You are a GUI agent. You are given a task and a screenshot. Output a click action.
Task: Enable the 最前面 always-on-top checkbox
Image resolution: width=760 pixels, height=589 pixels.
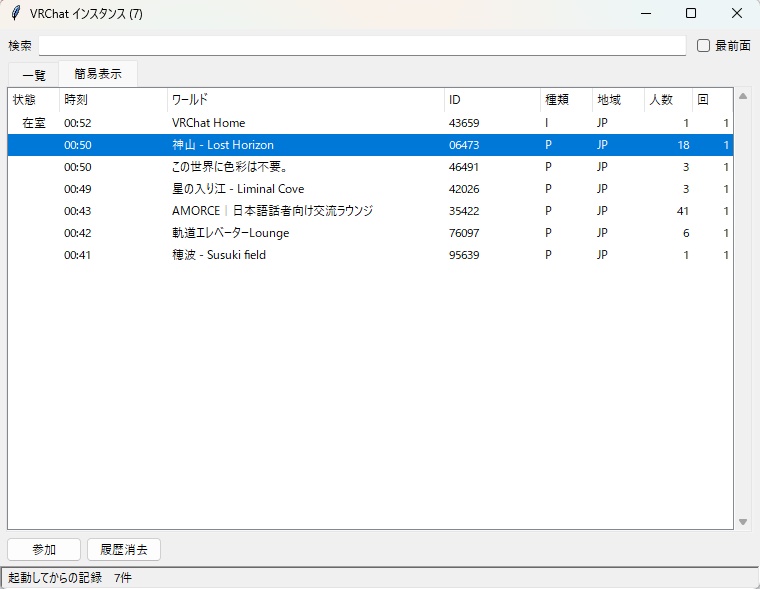pyautogui.click(x=703, y=46)
